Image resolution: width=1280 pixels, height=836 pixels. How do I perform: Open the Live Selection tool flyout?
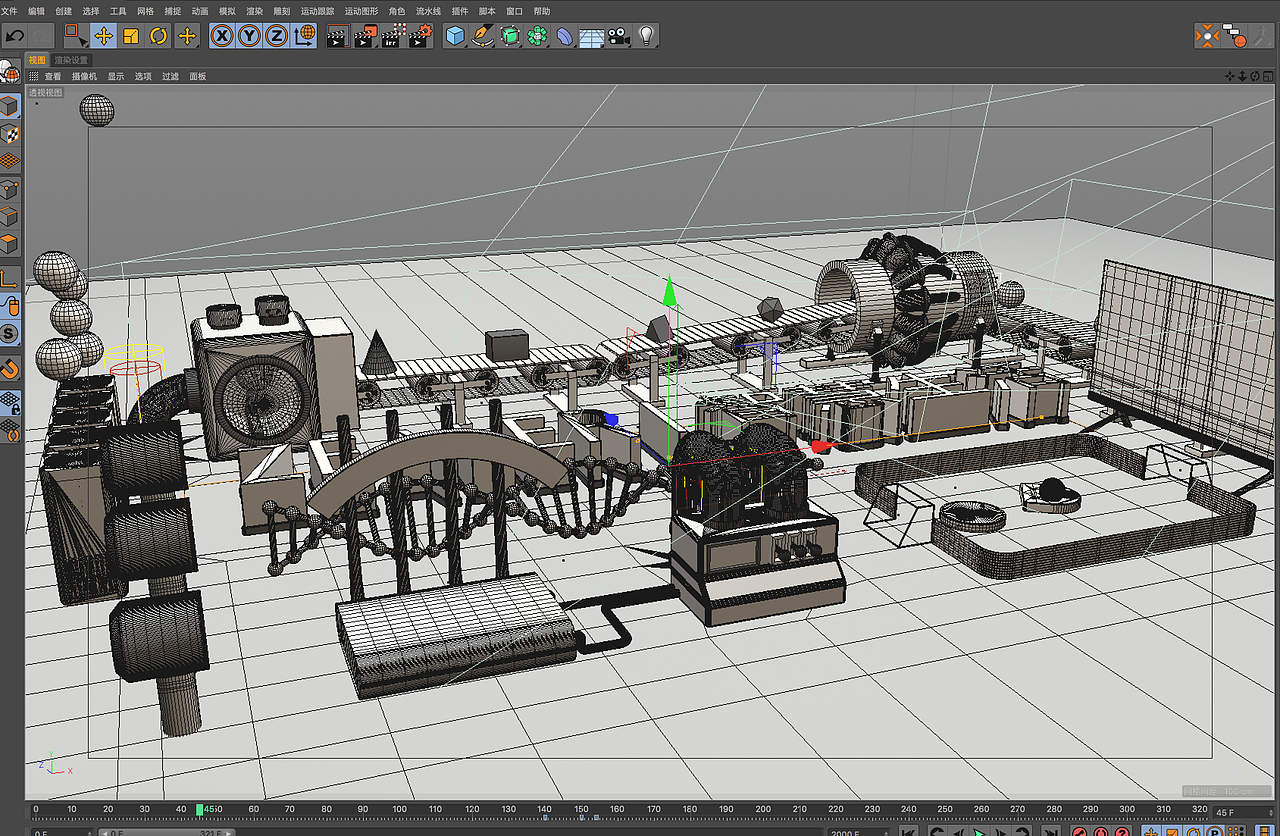pos(76,36)
